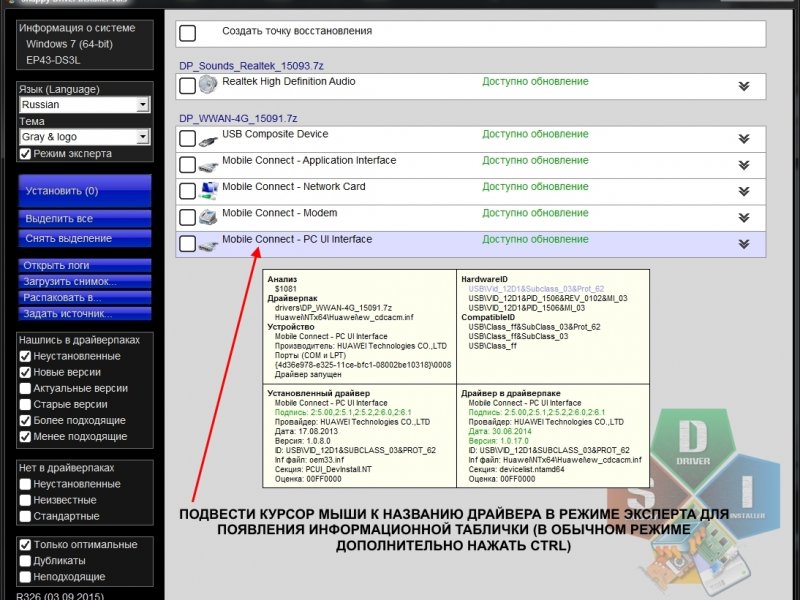Uncheck the Менее подходящие filter
Image resolution: width=800 pixels, height=600 pixels.
[x=25, y=437]
